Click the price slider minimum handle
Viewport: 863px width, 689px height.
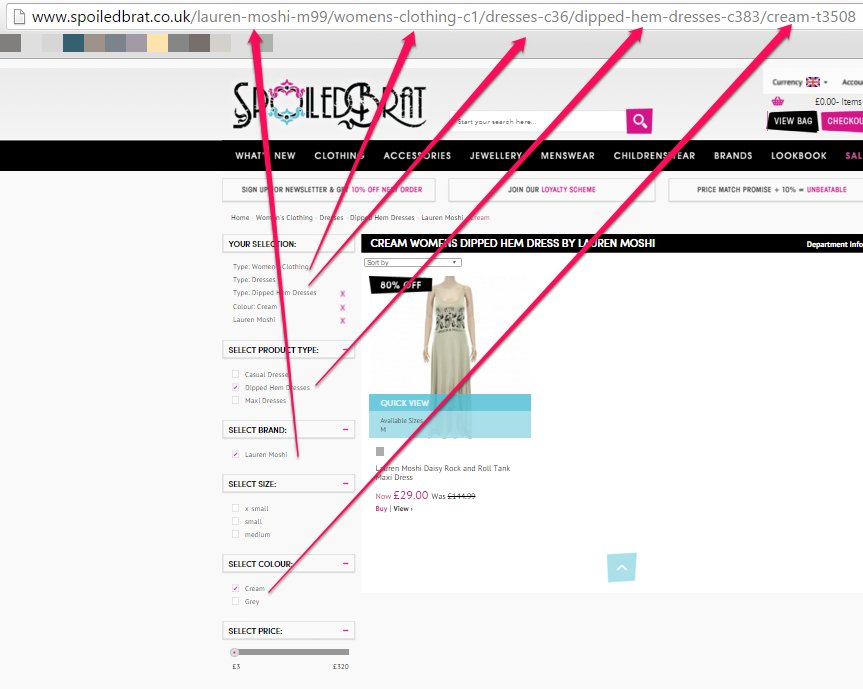(x=234, y=652)
